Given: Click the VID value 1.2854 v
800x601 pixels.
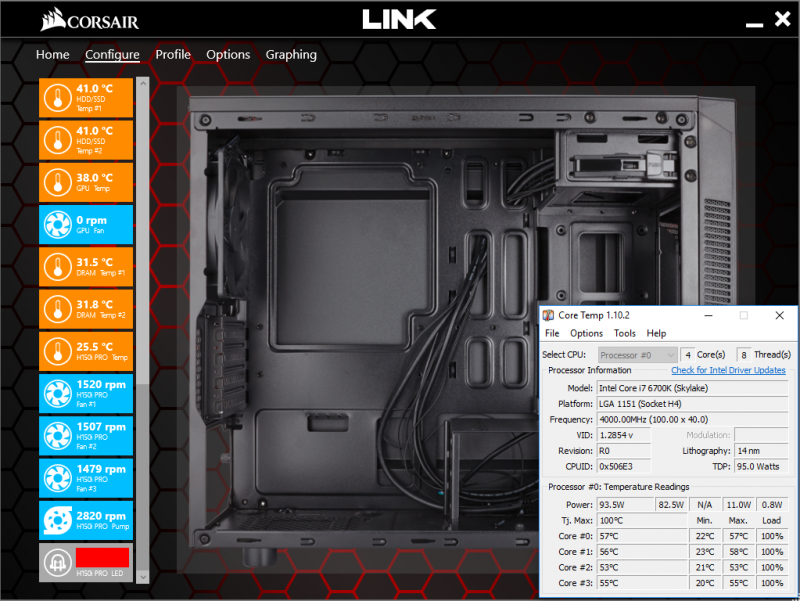Looking at the screenshot, I should [623, 435].
